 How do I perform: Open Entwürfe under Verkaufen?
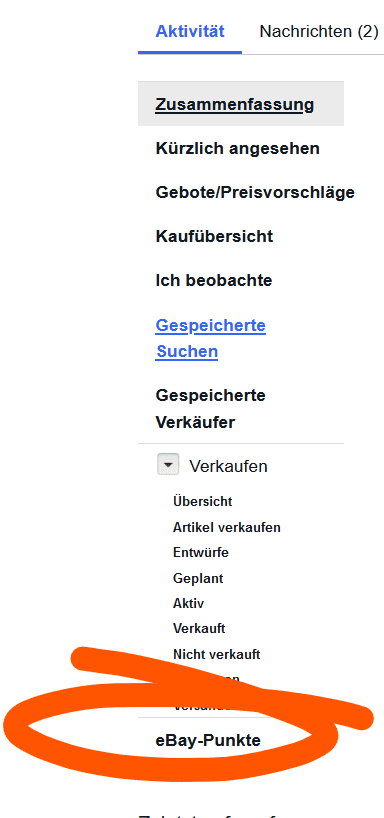point(201,552)
